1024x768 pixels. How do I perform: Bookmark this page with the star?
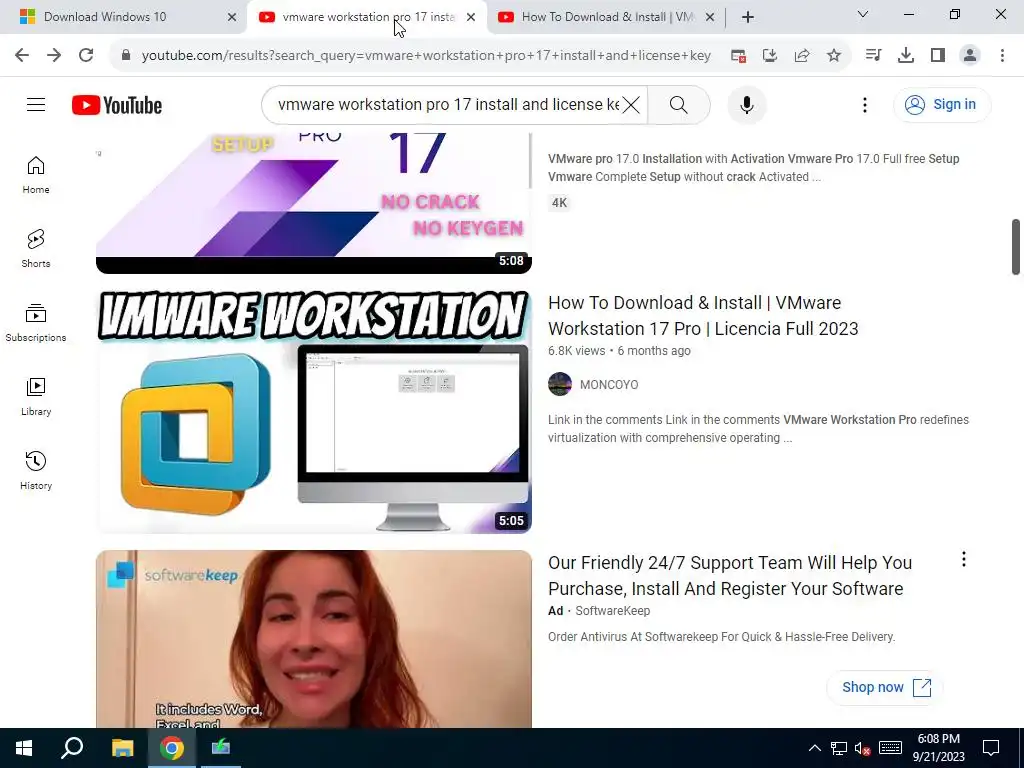tap(833, 56)
